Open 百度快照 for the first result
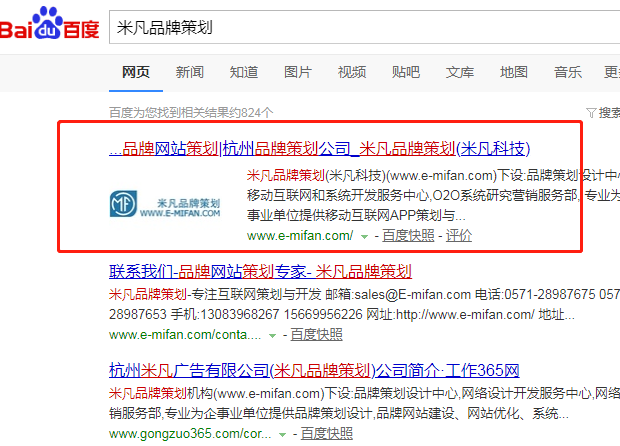The width and height of the screenshot is (620, 446). 408,236
